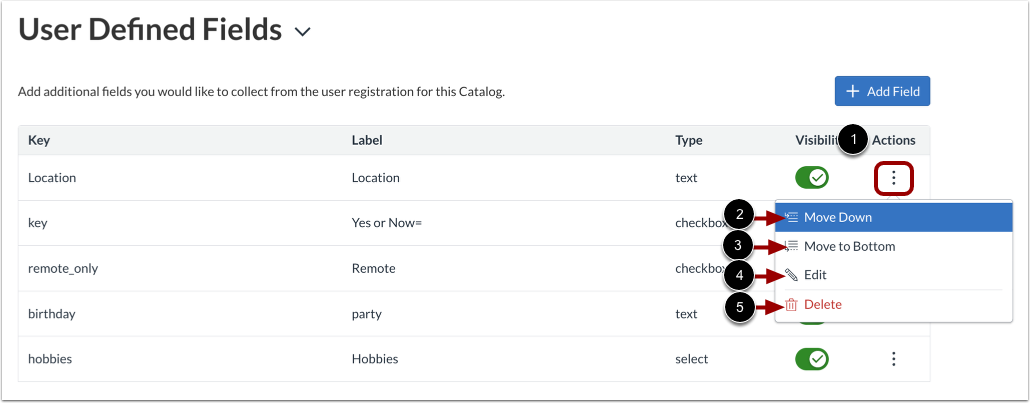Viewport: 1030px width, 403px height.
Task: Select the remote_only key cell
Action: click(x=63, y=268)
